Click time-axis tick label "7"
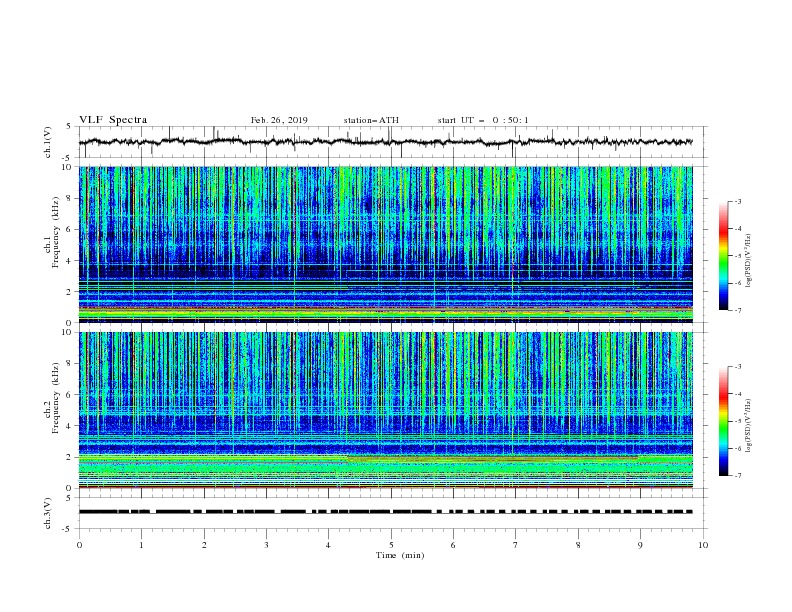792x612 pixels. point(515,545)
